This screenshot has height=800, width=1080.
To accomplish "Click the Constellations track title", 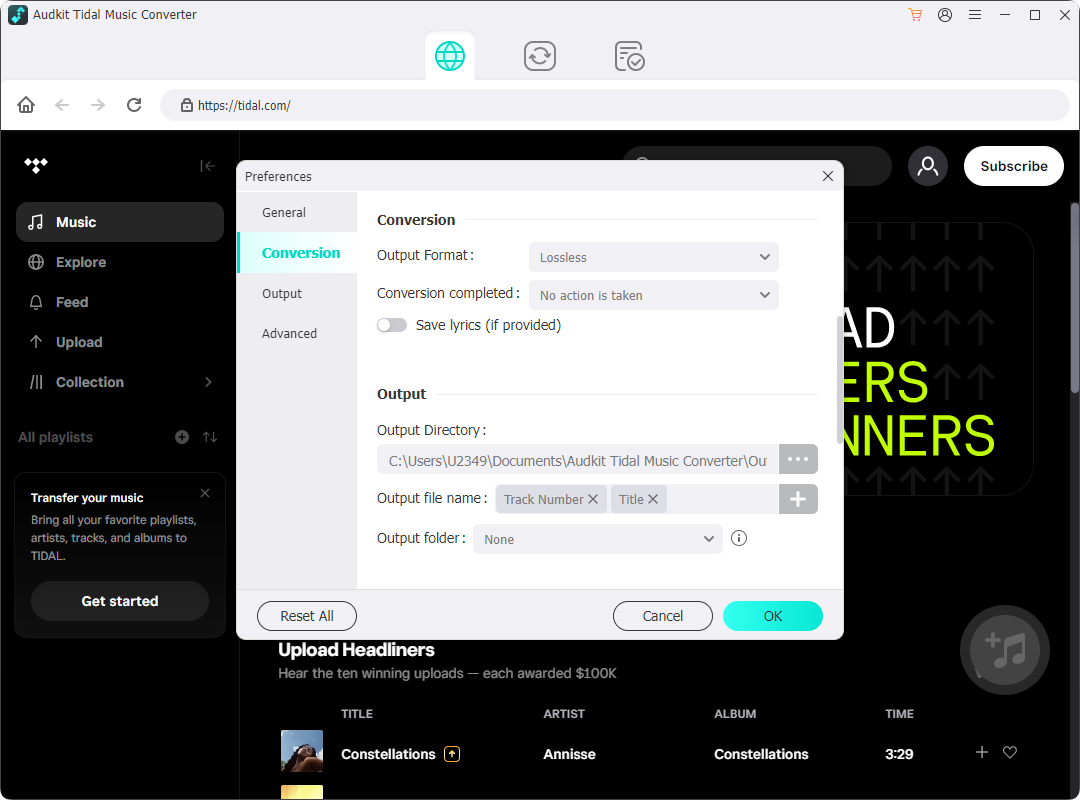I will (388, 754).
